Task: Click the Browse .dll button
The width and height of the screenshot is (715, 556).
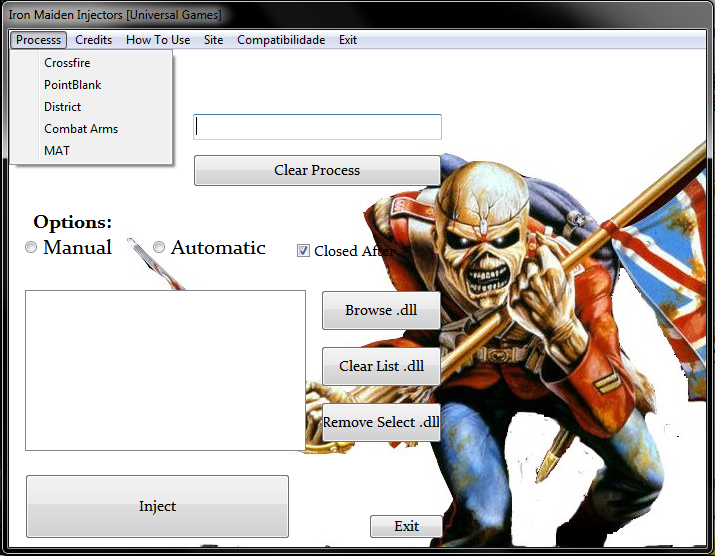Action: 381,310
